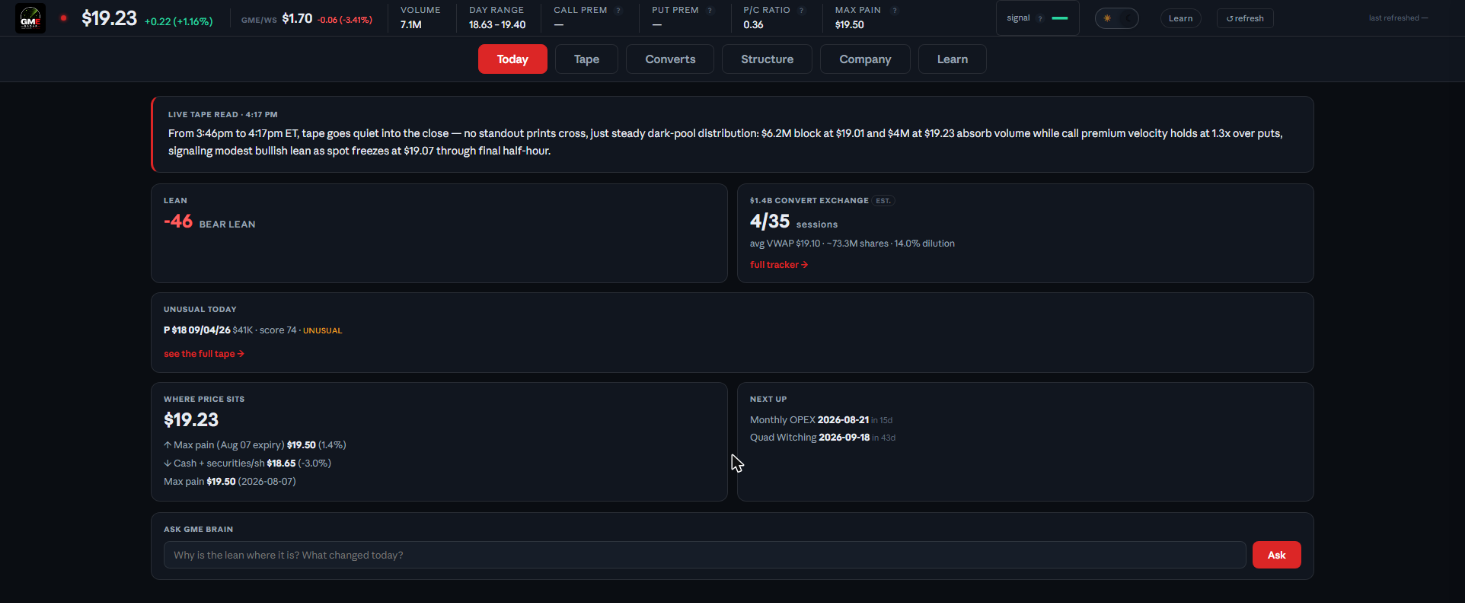The height and width of the screenshot is (603, 1465).
Task: Focus the Ask GME Brain question field
Action: 705,555
